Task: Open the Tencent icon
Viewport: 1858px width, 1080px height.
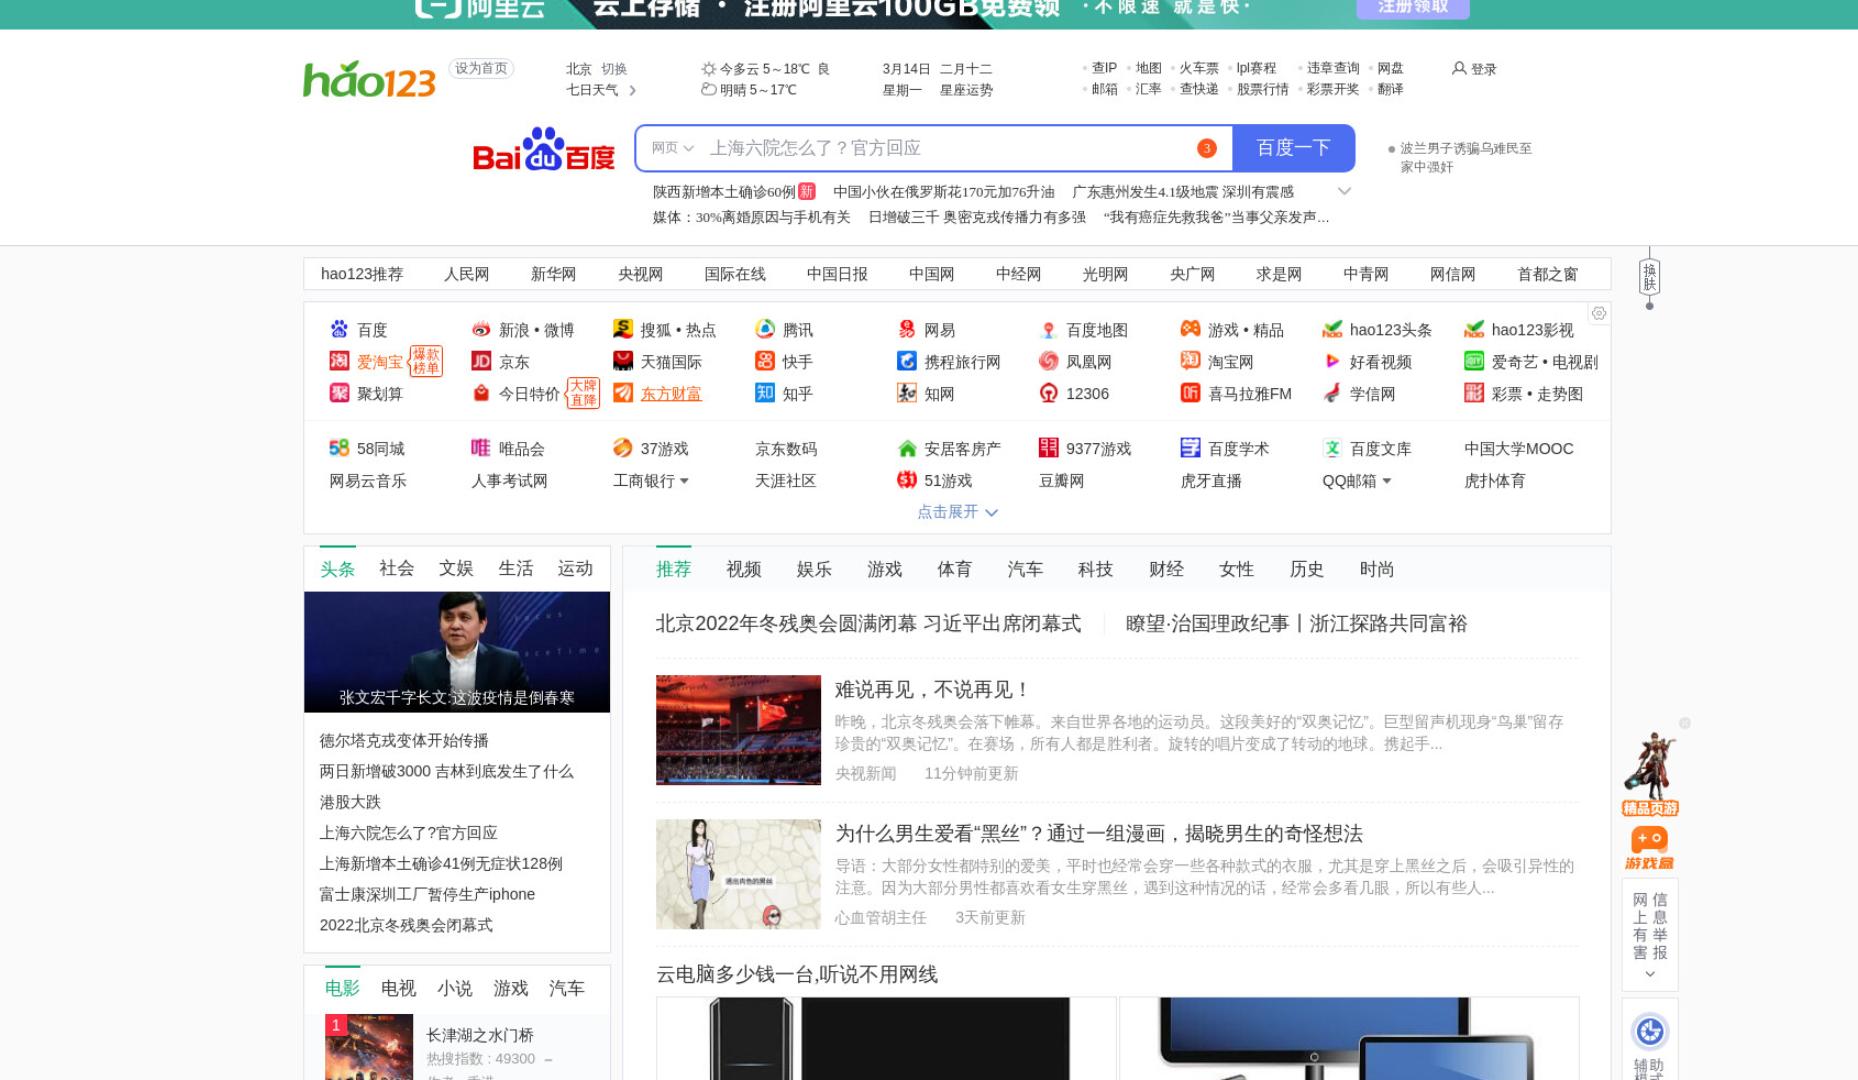Action: [765, 329]
